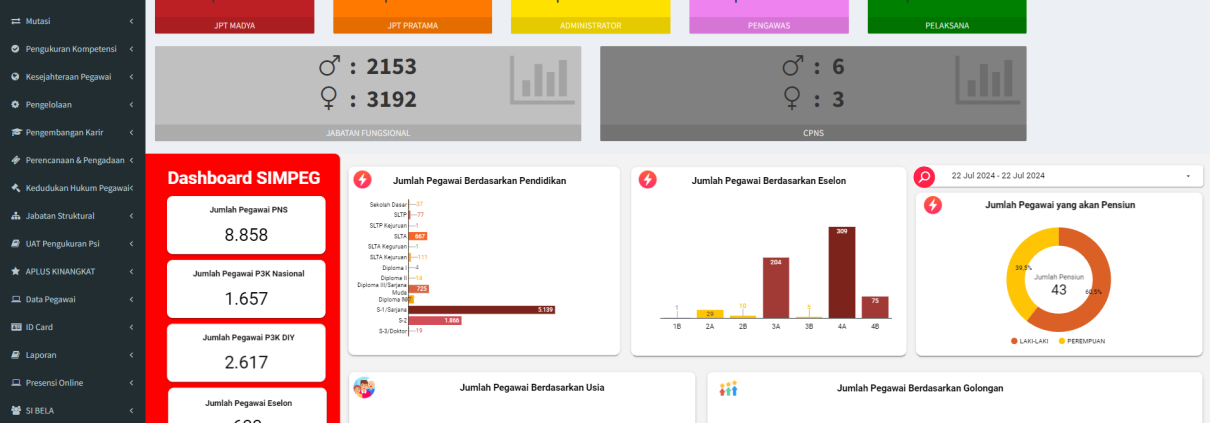Click the lightning icon on the Pendidikan chart
Image resolution: width=1210 pixels, height=423 pixels.
click(x=362, y=180)
